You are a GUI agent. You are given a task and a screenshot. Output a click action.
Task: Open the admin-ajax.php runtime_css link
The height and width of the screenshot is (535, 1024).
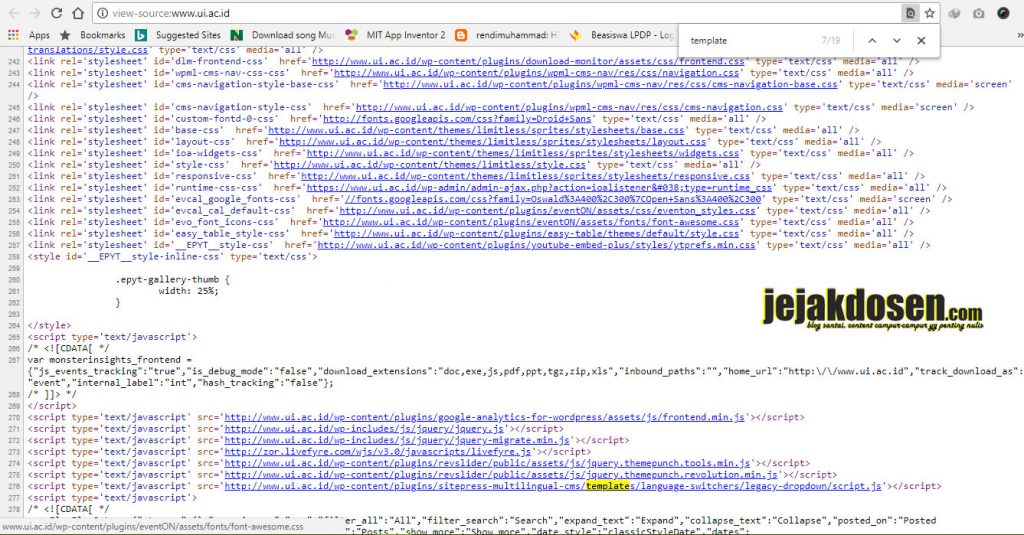tap(539, 187)
